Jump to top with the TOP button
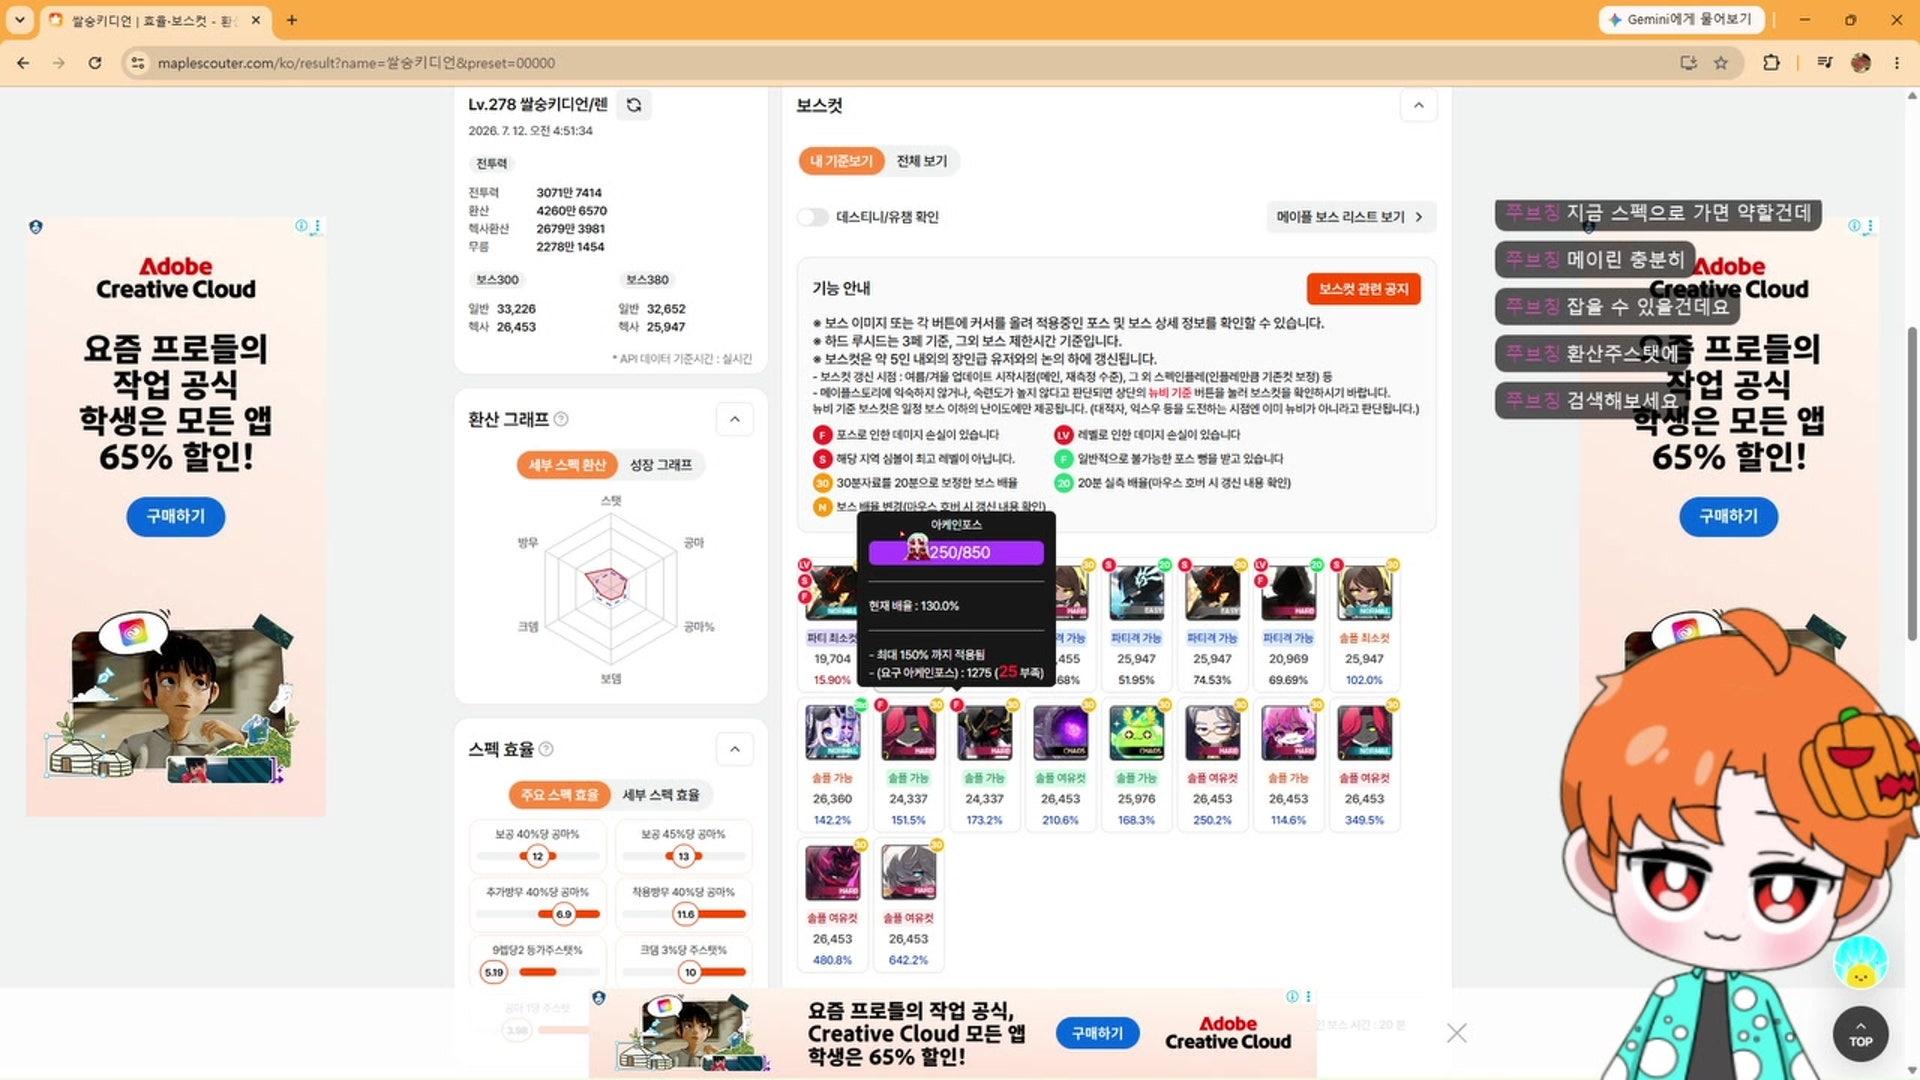The image size is (1920, 1080). [x=1860, y=1034]
